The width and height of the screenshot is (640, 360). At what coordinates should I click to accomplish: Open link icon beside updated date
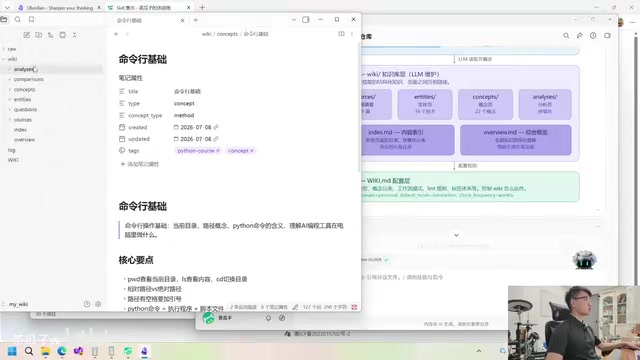216,139
